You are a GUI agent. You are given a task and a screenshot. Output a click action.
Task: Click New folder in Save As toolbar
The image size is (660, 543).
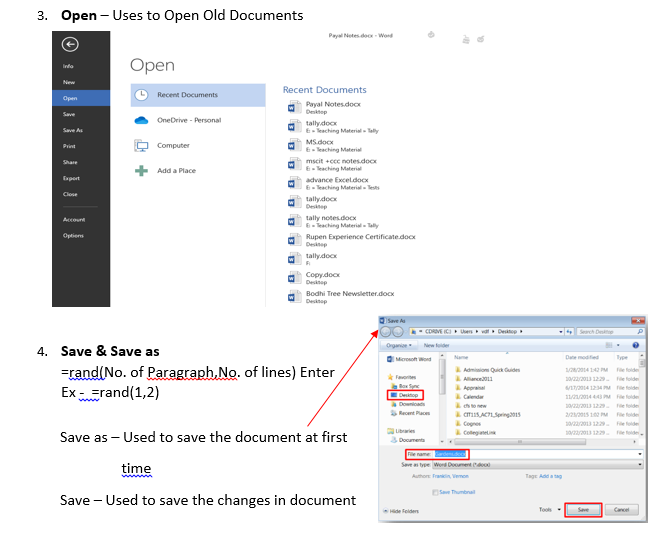436,345
